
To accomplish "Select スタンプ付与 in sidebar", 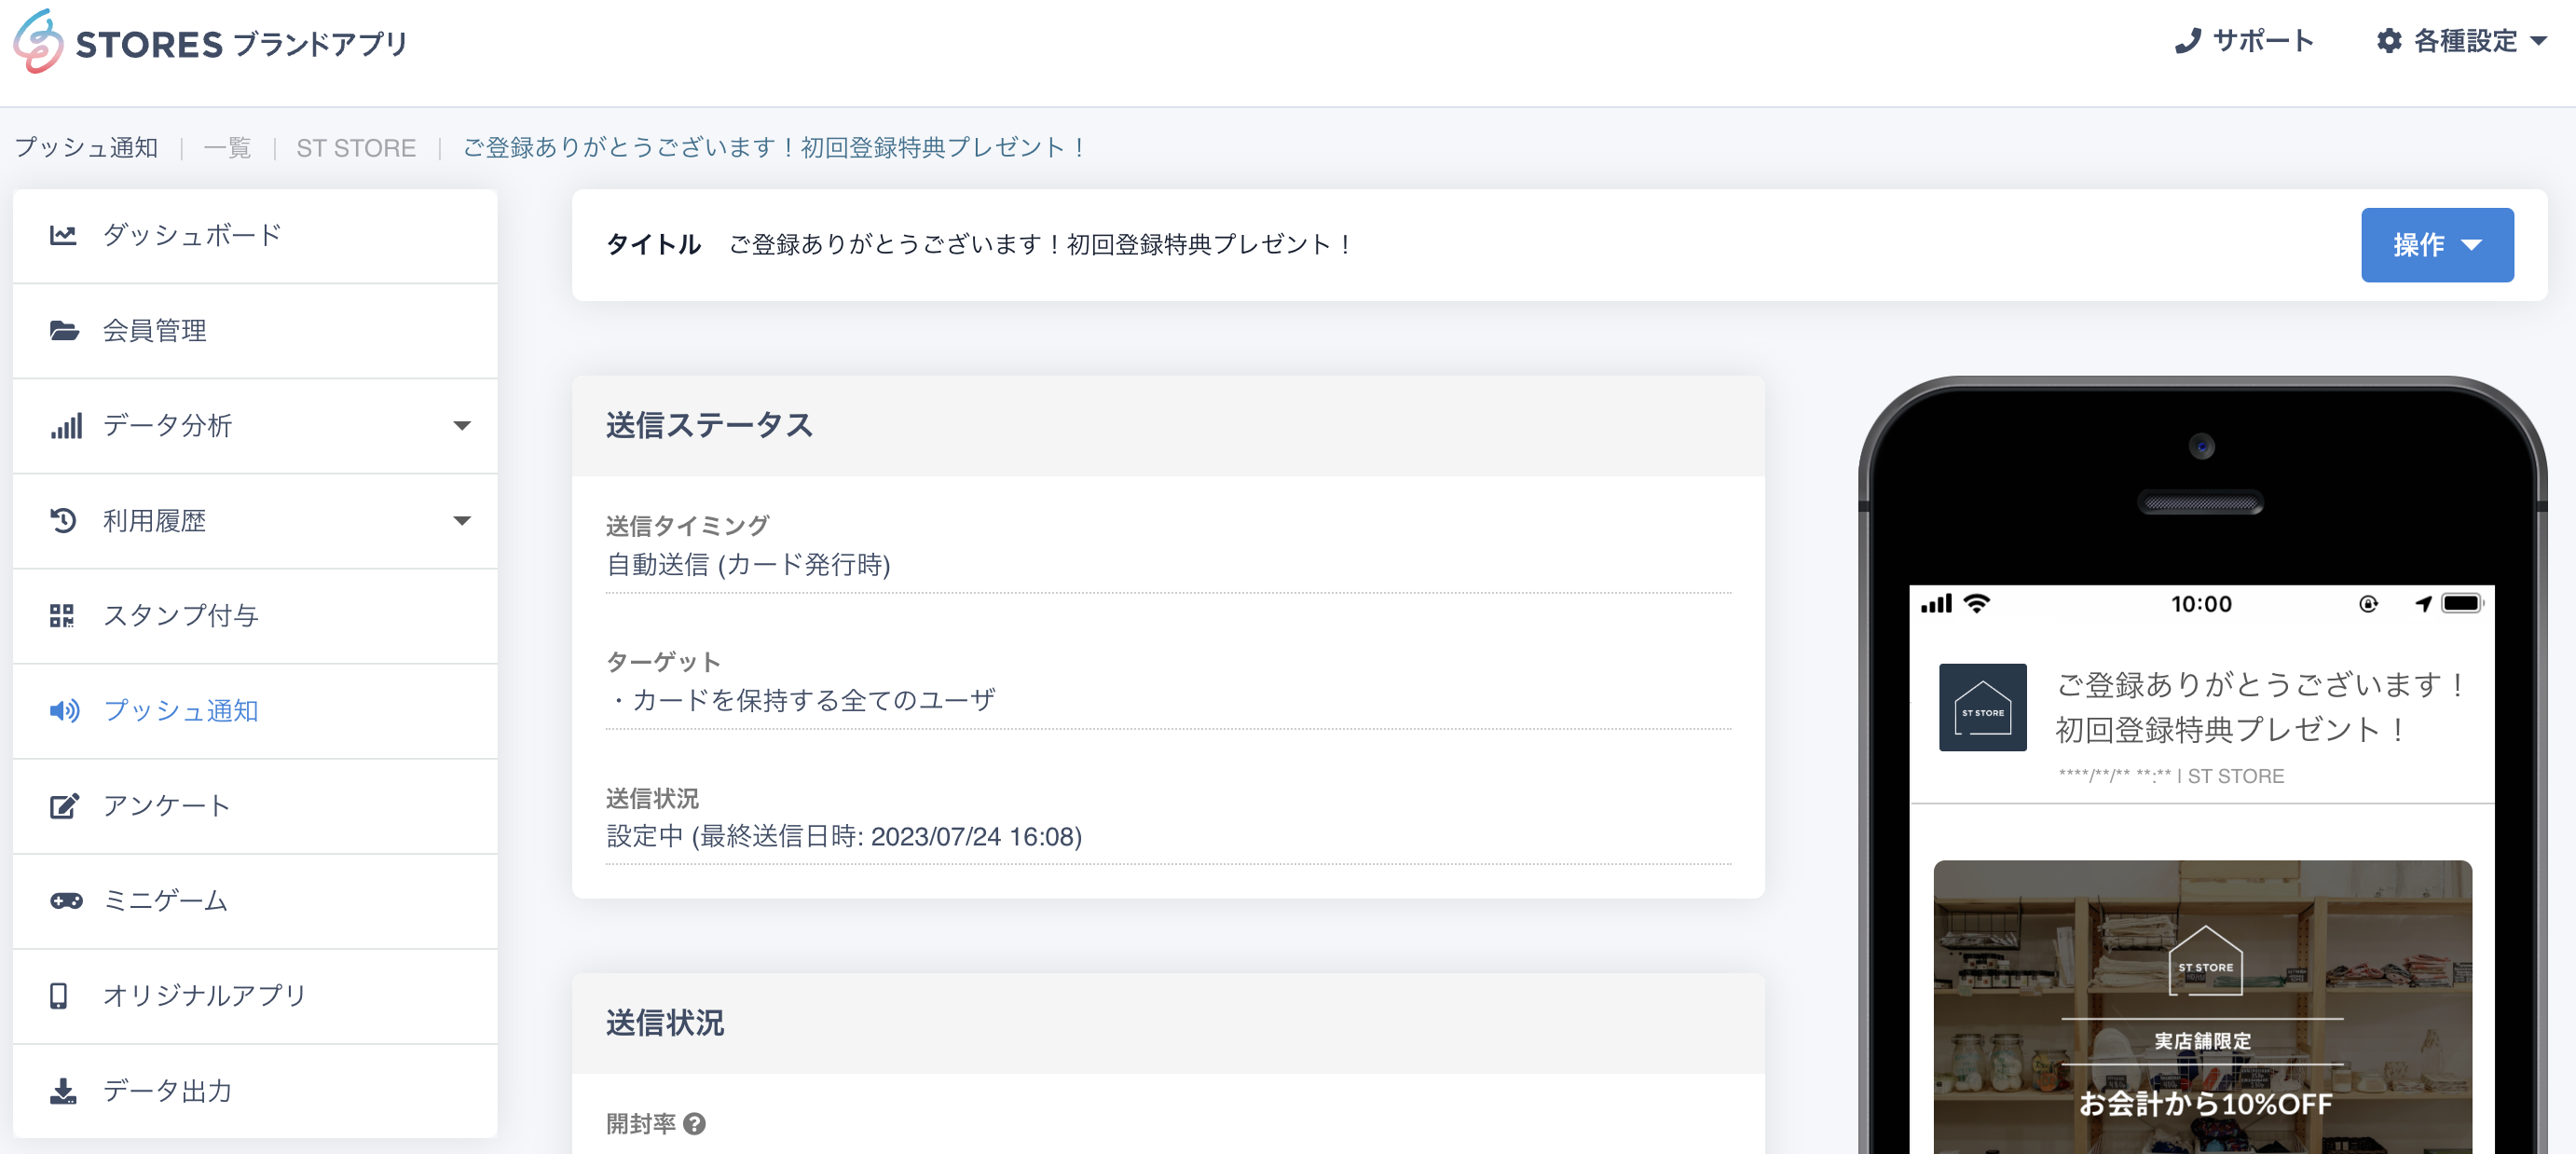I will click(x=180, y=616).
